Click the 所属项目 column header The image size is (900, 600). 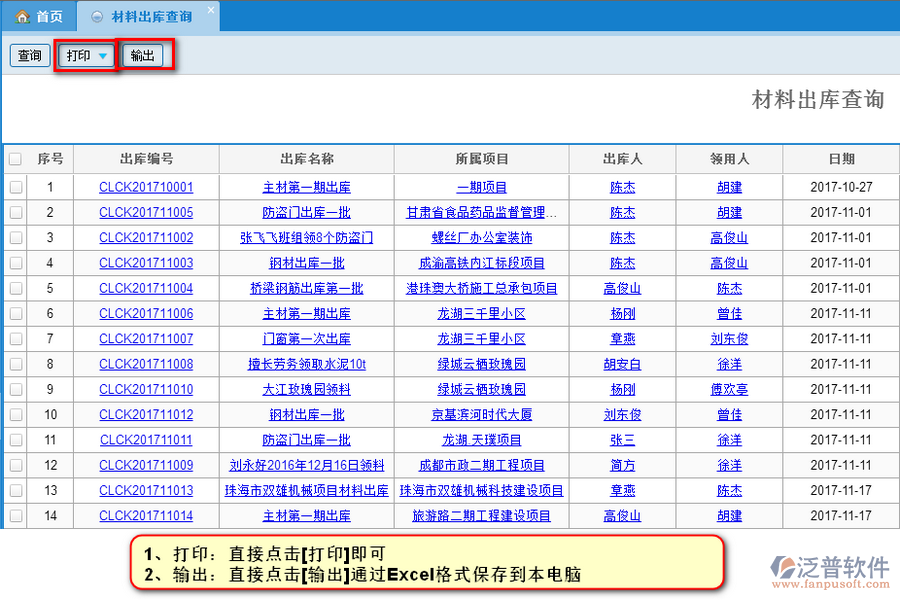pos(481,159)
